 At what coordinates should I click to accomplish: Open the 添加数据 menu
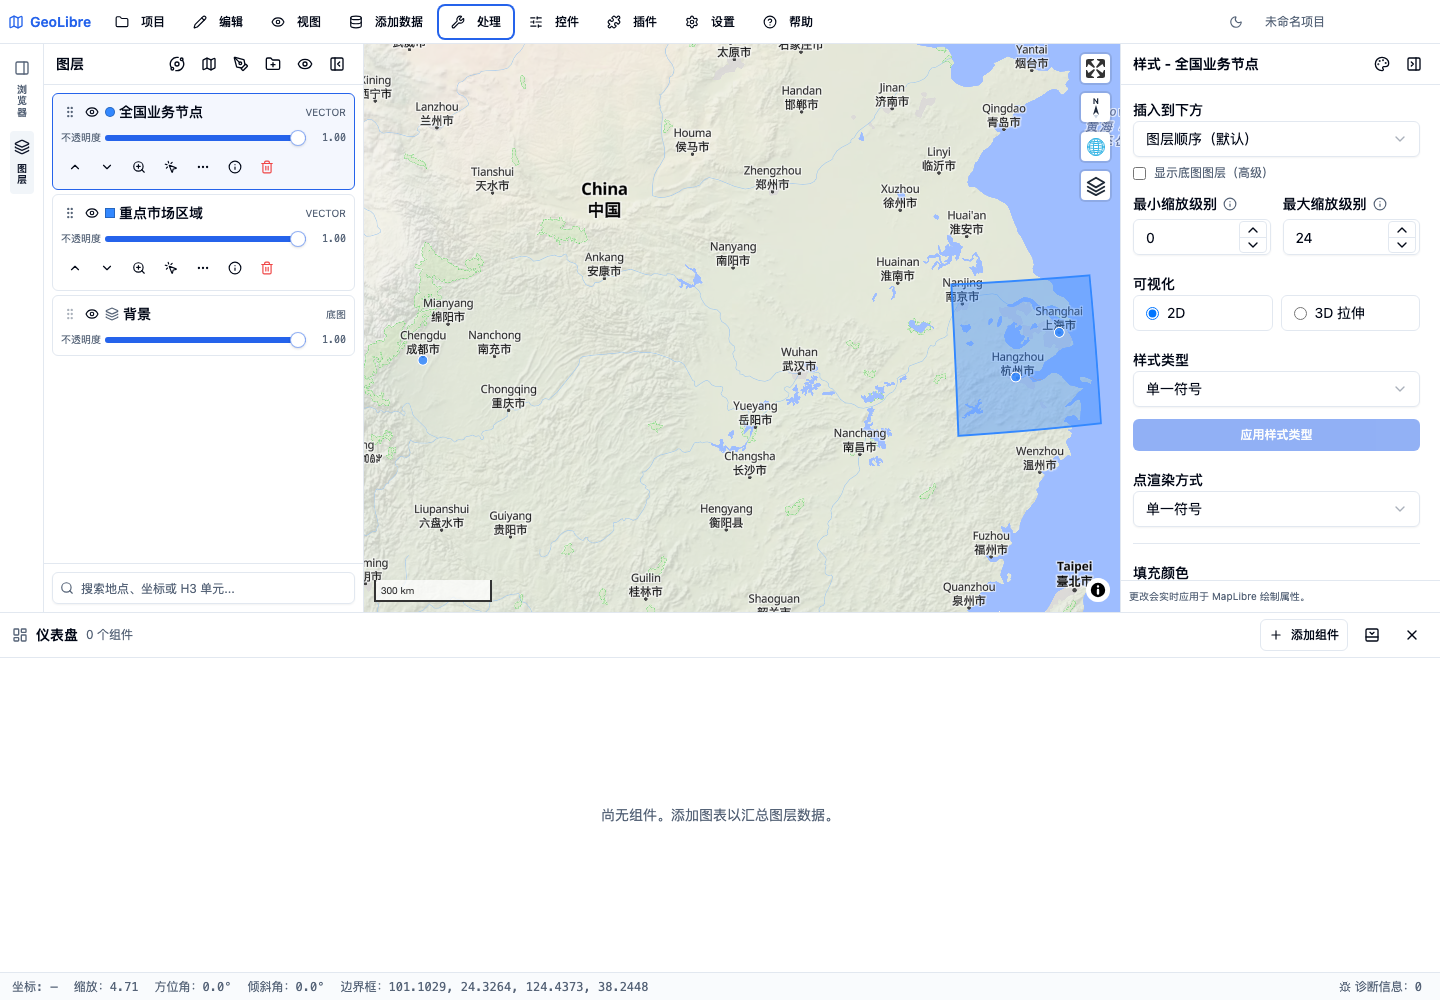386,22
